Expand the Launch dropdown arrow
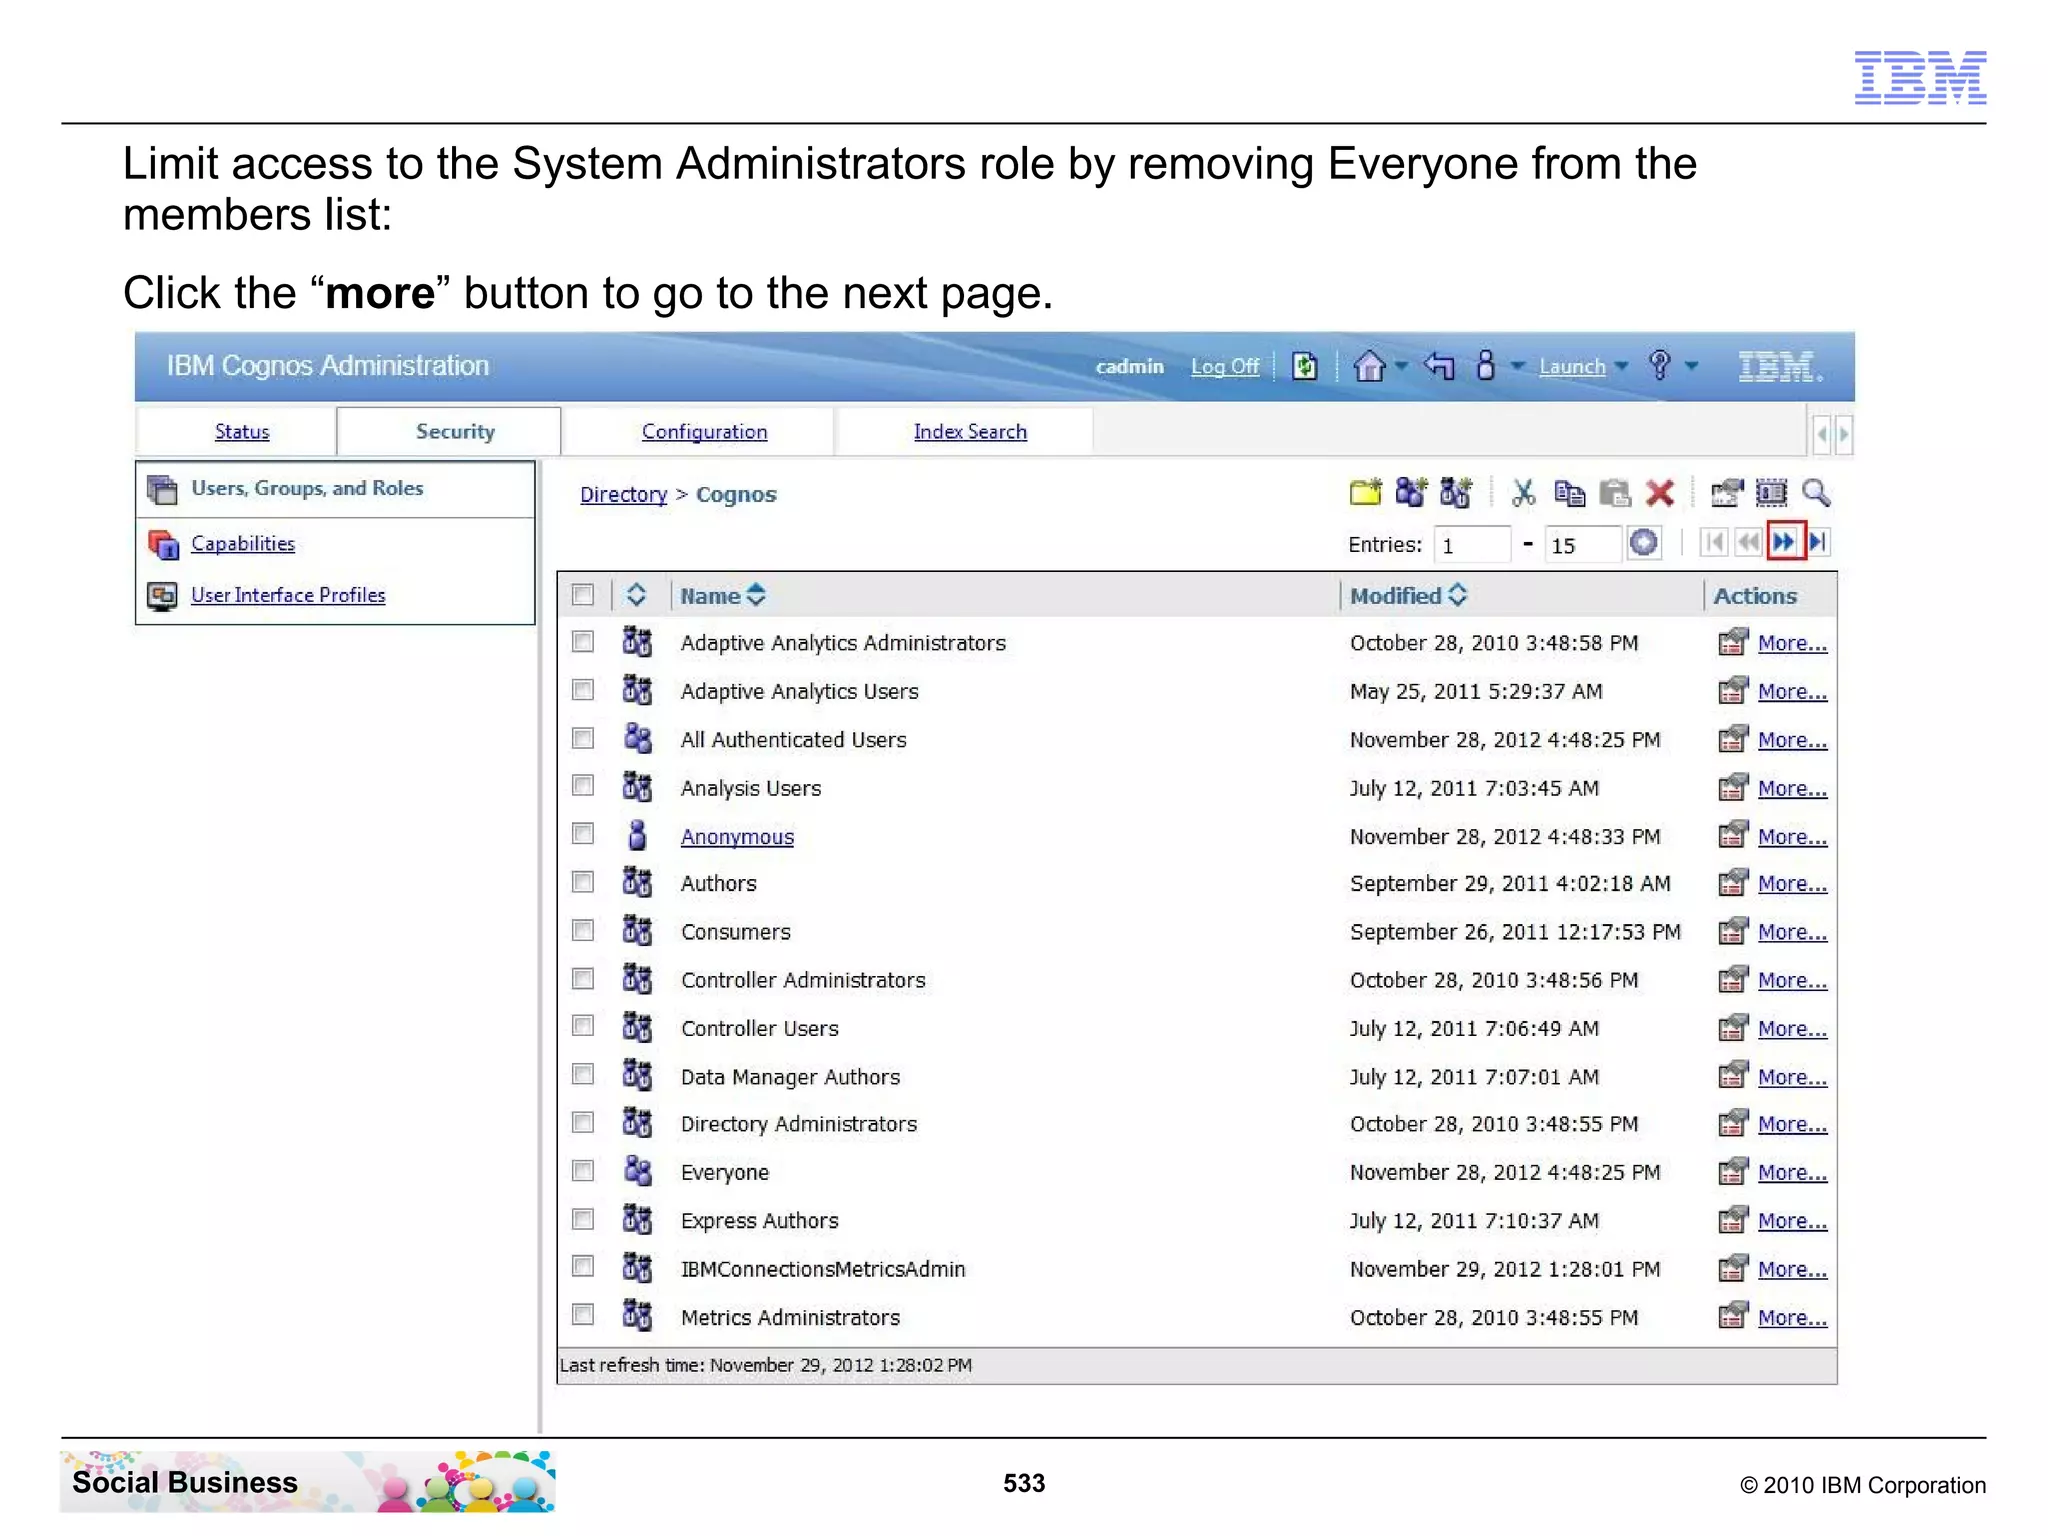The height and width of the screenshot is (1536, 2048). (1621, 366)
